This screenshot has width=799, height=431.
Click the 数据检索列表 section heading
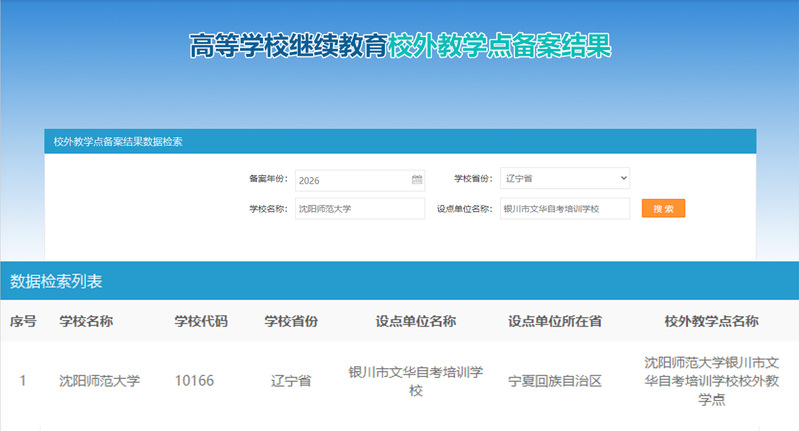[56, 281]
